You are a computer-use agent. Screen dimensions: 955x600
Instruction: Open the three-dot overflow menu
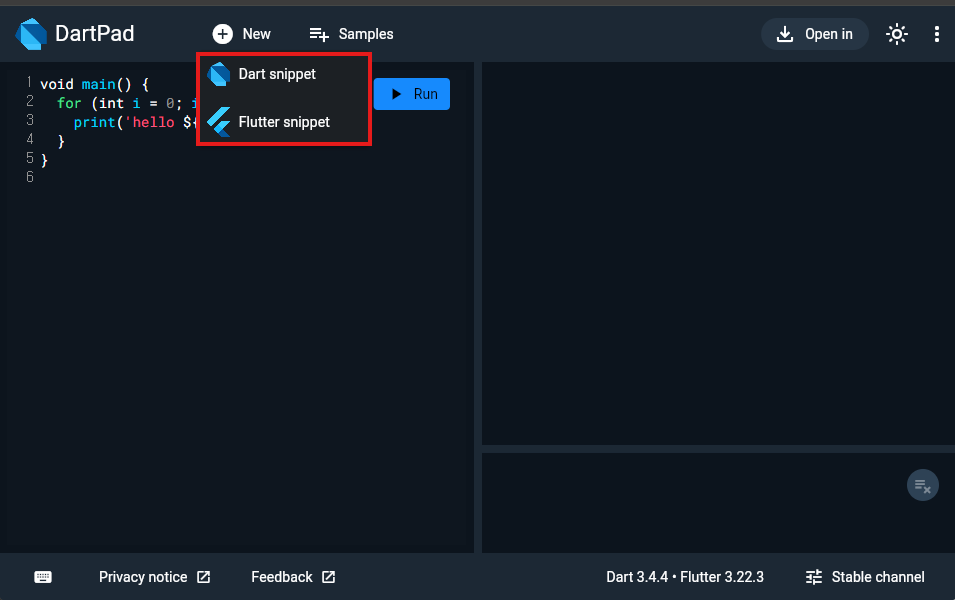pos(936,34)
